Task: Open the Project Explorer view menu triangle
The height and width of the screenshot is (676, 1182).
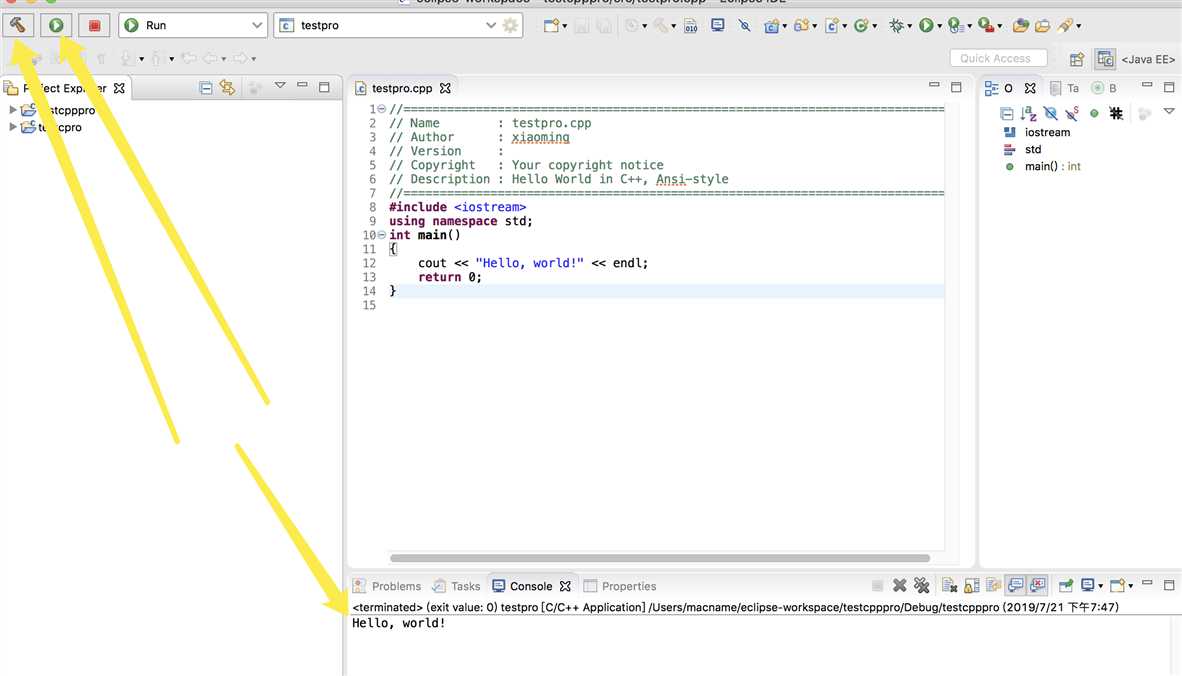Action: pos(280,86)
